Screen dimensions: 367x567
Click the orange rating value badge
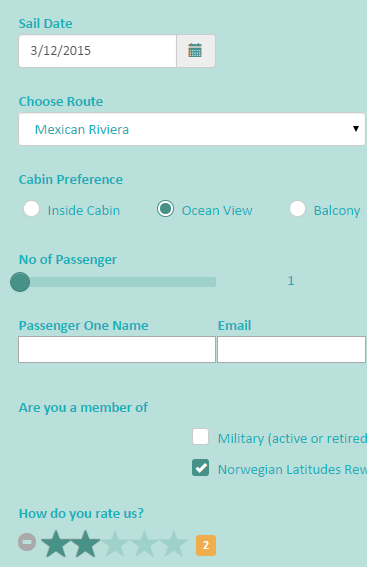206,545
